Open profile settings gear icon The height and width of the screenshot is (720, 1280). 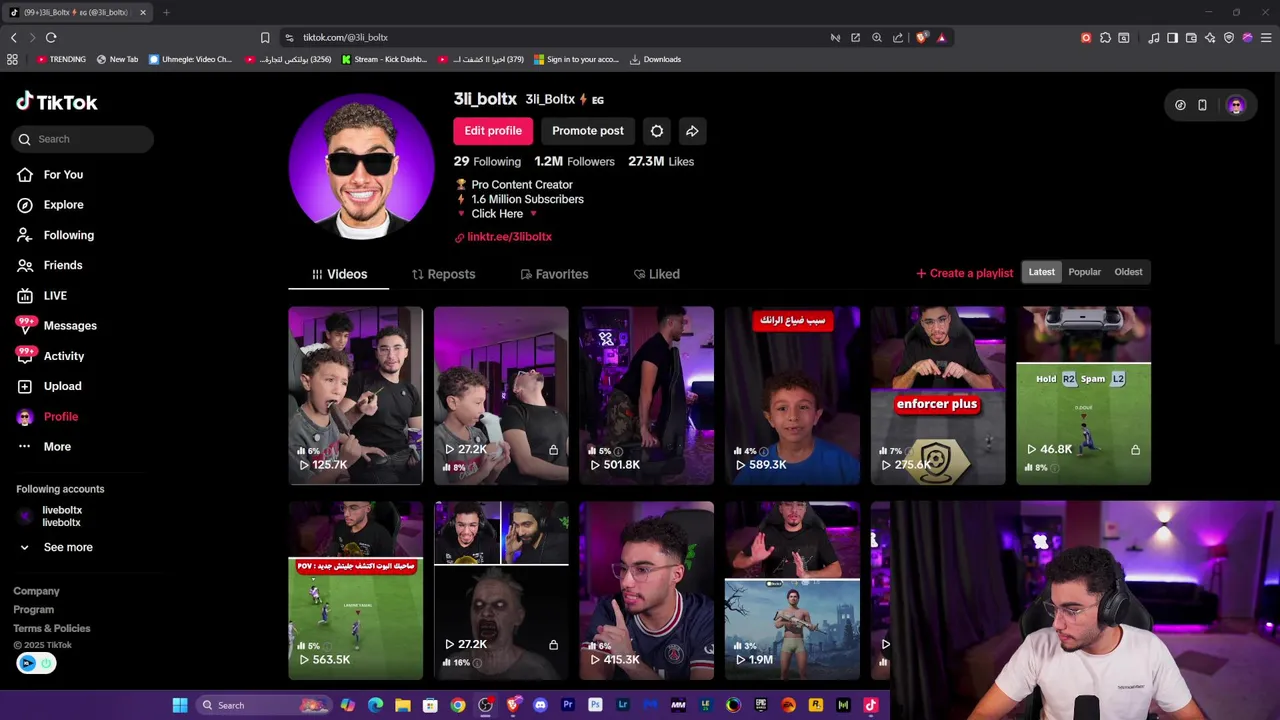click(657, 131)
